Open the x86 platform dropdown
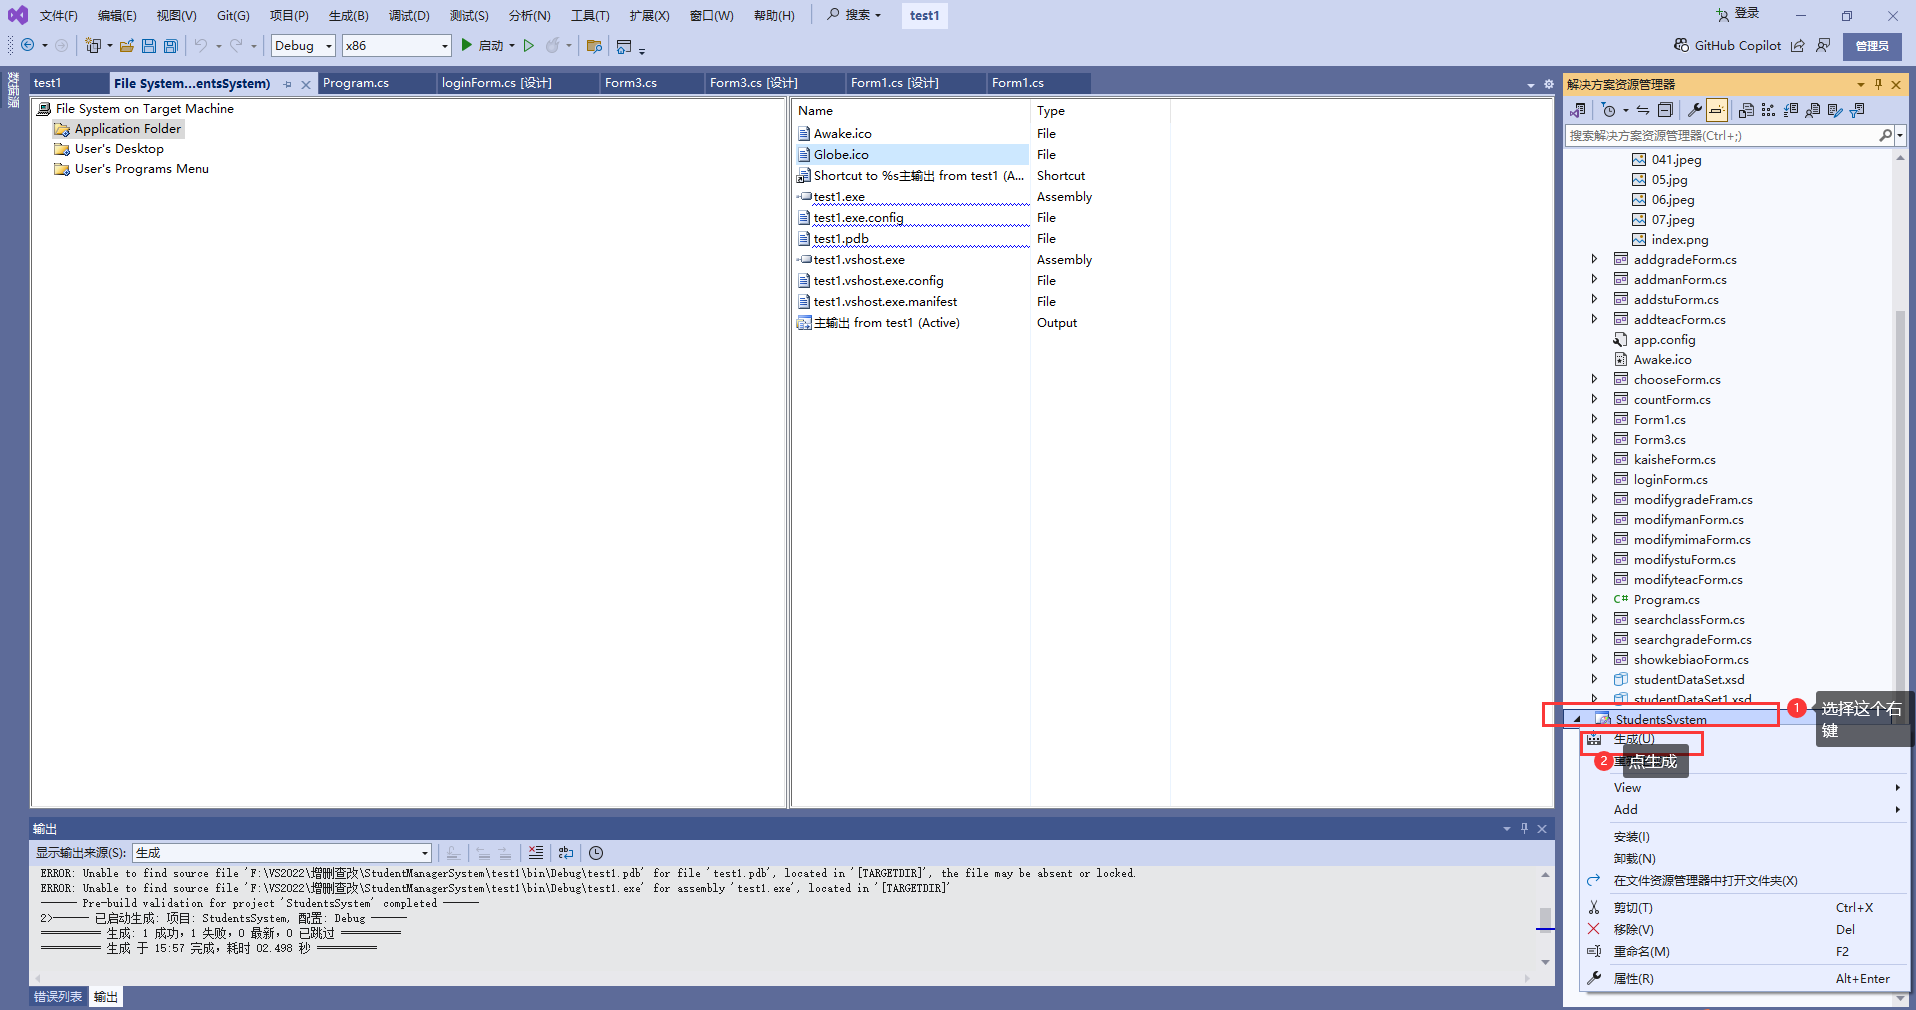1916x1010 pixels. (x=397, y=45)
